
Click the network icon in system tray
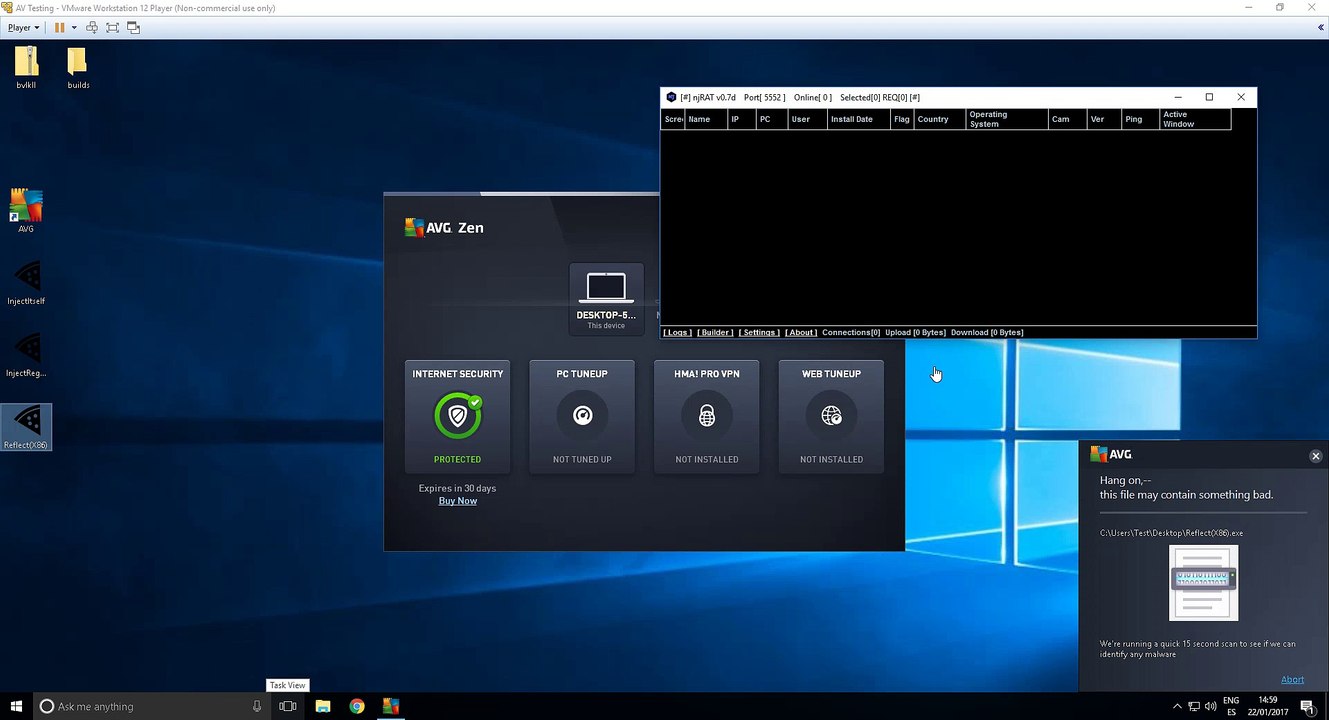(1194, 707)
